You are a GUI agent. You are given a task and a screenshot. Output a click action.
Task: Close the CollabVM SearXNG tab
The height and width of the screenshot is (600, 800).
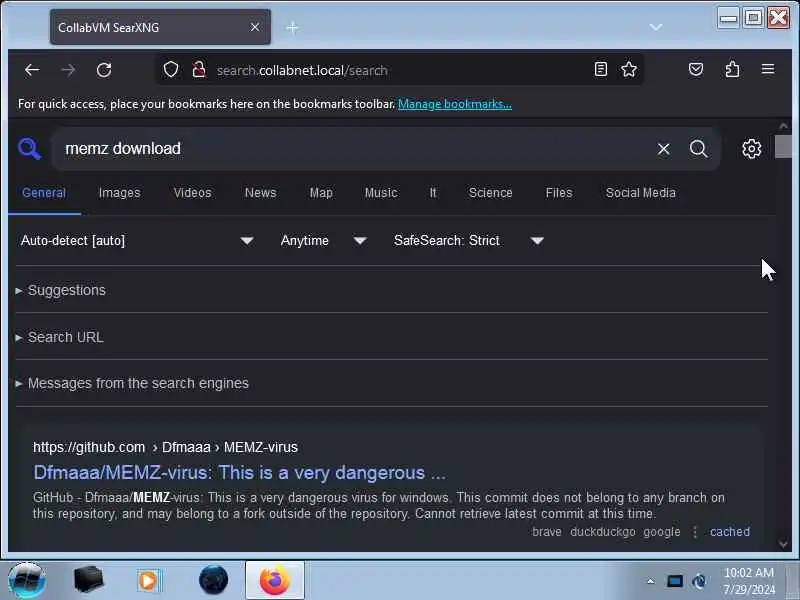tap(255, 27)
